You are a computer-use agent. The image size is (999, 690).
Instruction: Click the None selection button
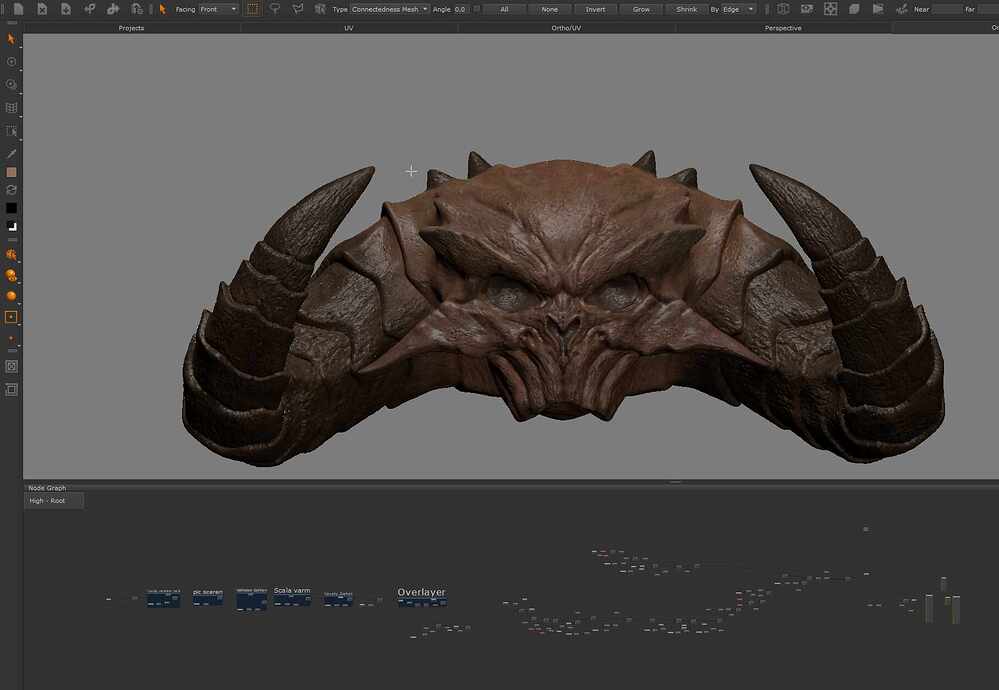click(550, 10)
